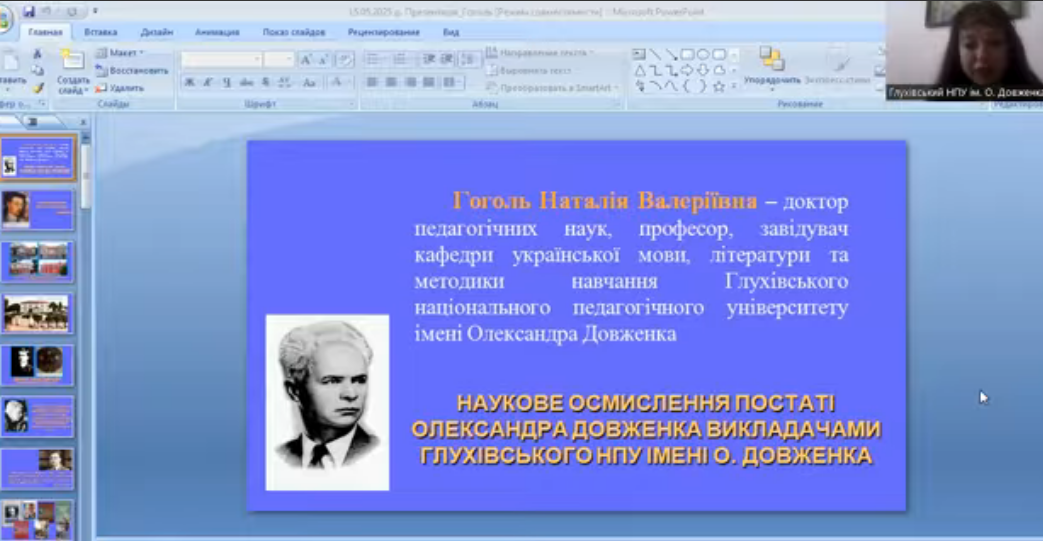Click the Создать слайд button

coord(73,71)
